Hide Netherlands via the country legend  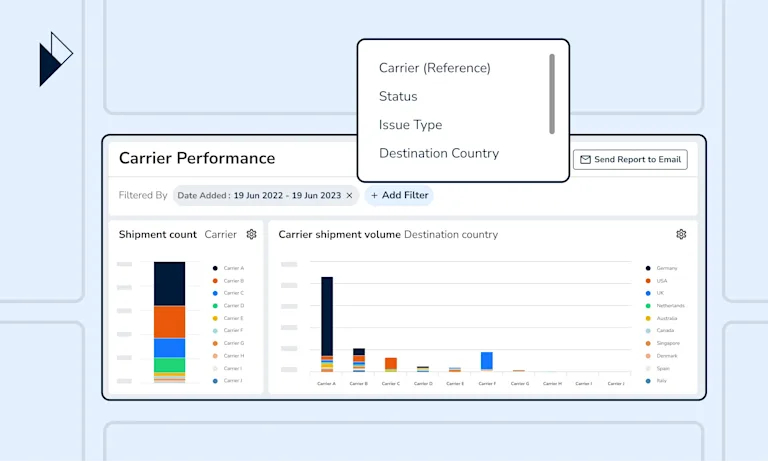(x=665, y=306)
